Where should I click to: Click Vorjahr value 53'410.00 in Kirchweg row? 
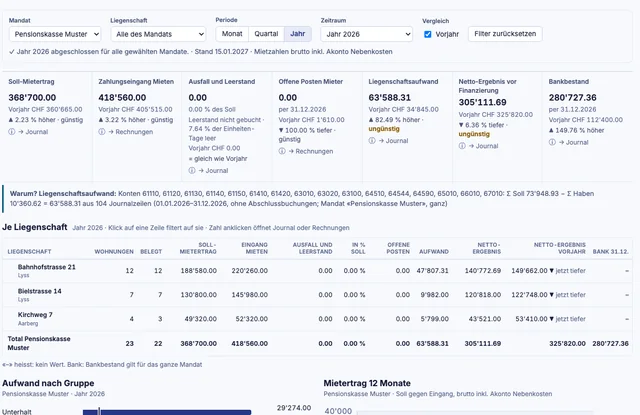pos(531,319)
